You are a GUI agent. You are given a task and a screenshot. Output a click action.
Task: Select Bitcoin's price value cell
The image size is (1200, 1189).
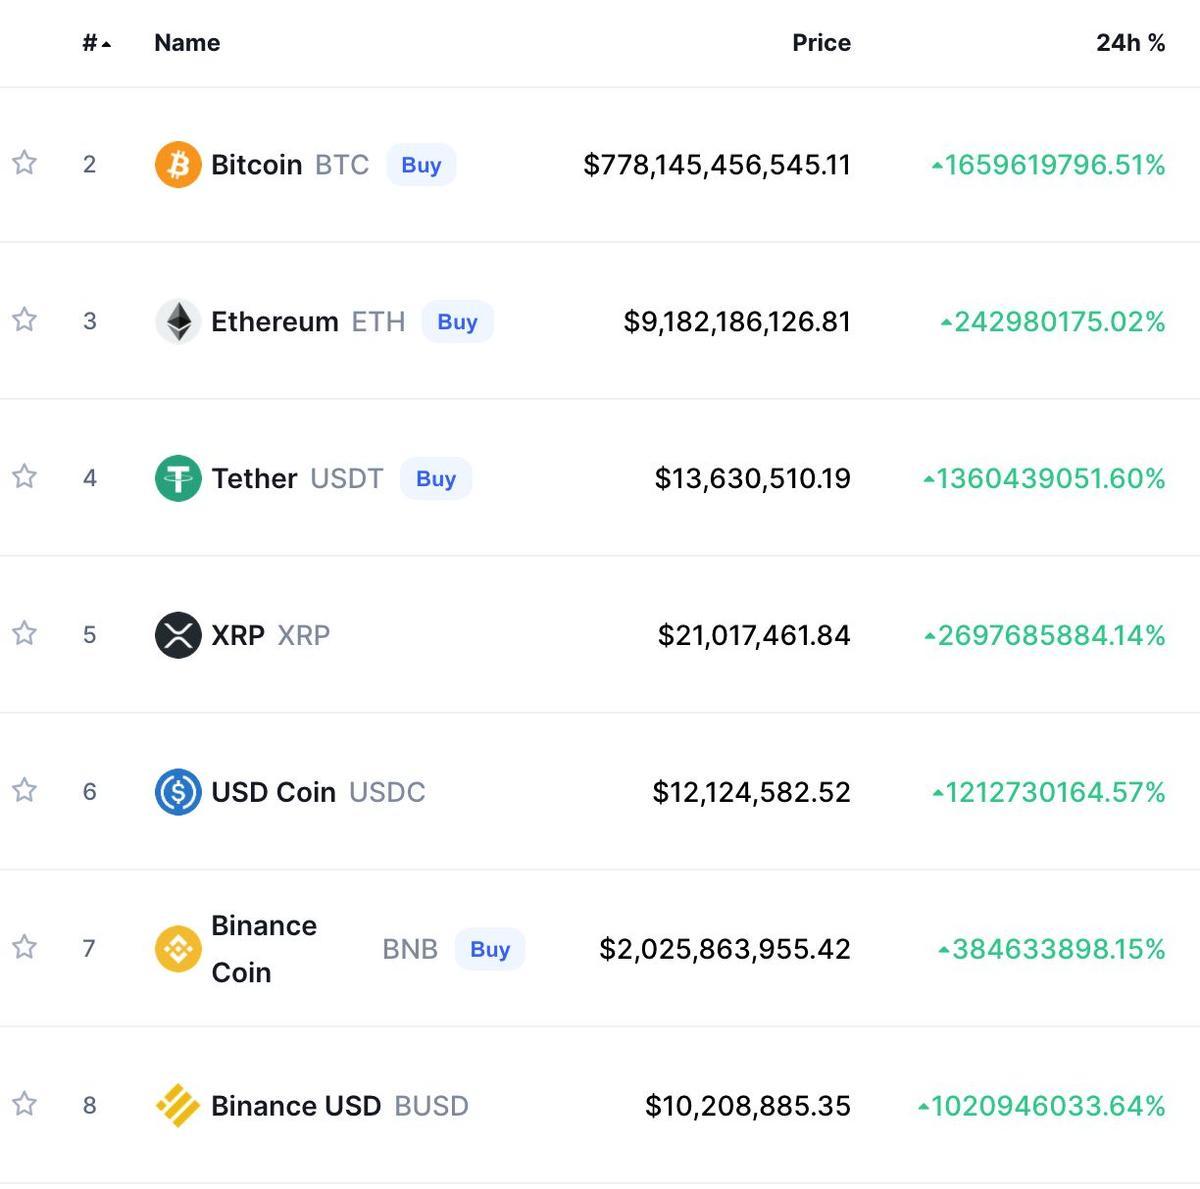coord(717,164)
